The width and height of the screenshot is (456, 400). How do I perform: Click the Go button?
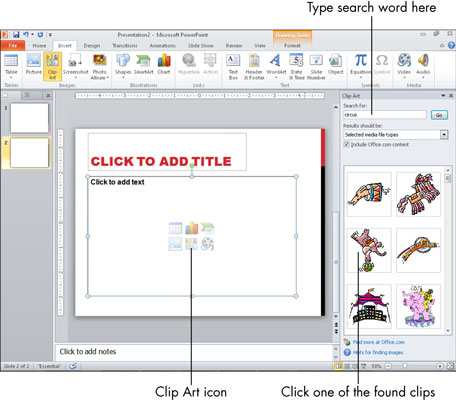[x=439, y=115]
